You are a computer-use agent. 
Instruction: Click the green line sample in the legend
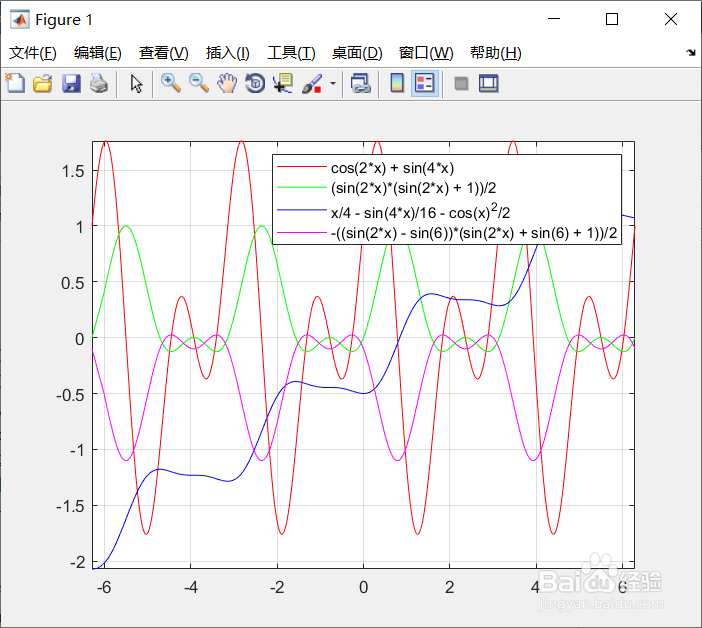click(302, 187)
